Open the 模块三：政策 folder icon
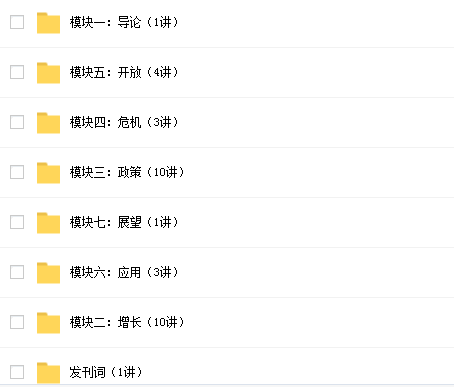 [48, 173]
